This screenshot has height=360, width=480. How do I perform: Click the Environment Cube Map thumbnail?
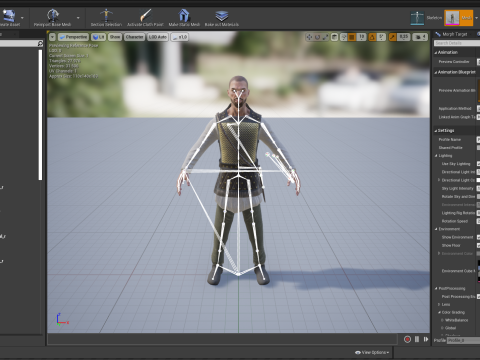click(x=479, y=271)
